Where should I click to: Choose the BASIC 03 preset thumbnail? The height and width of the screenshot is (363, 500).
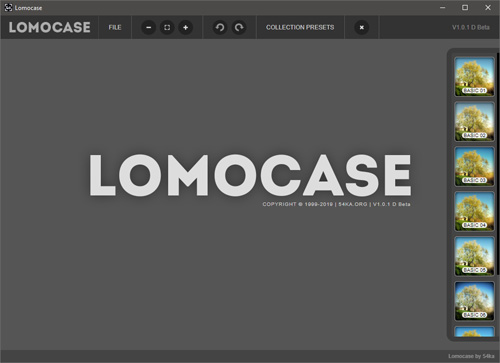474,166
